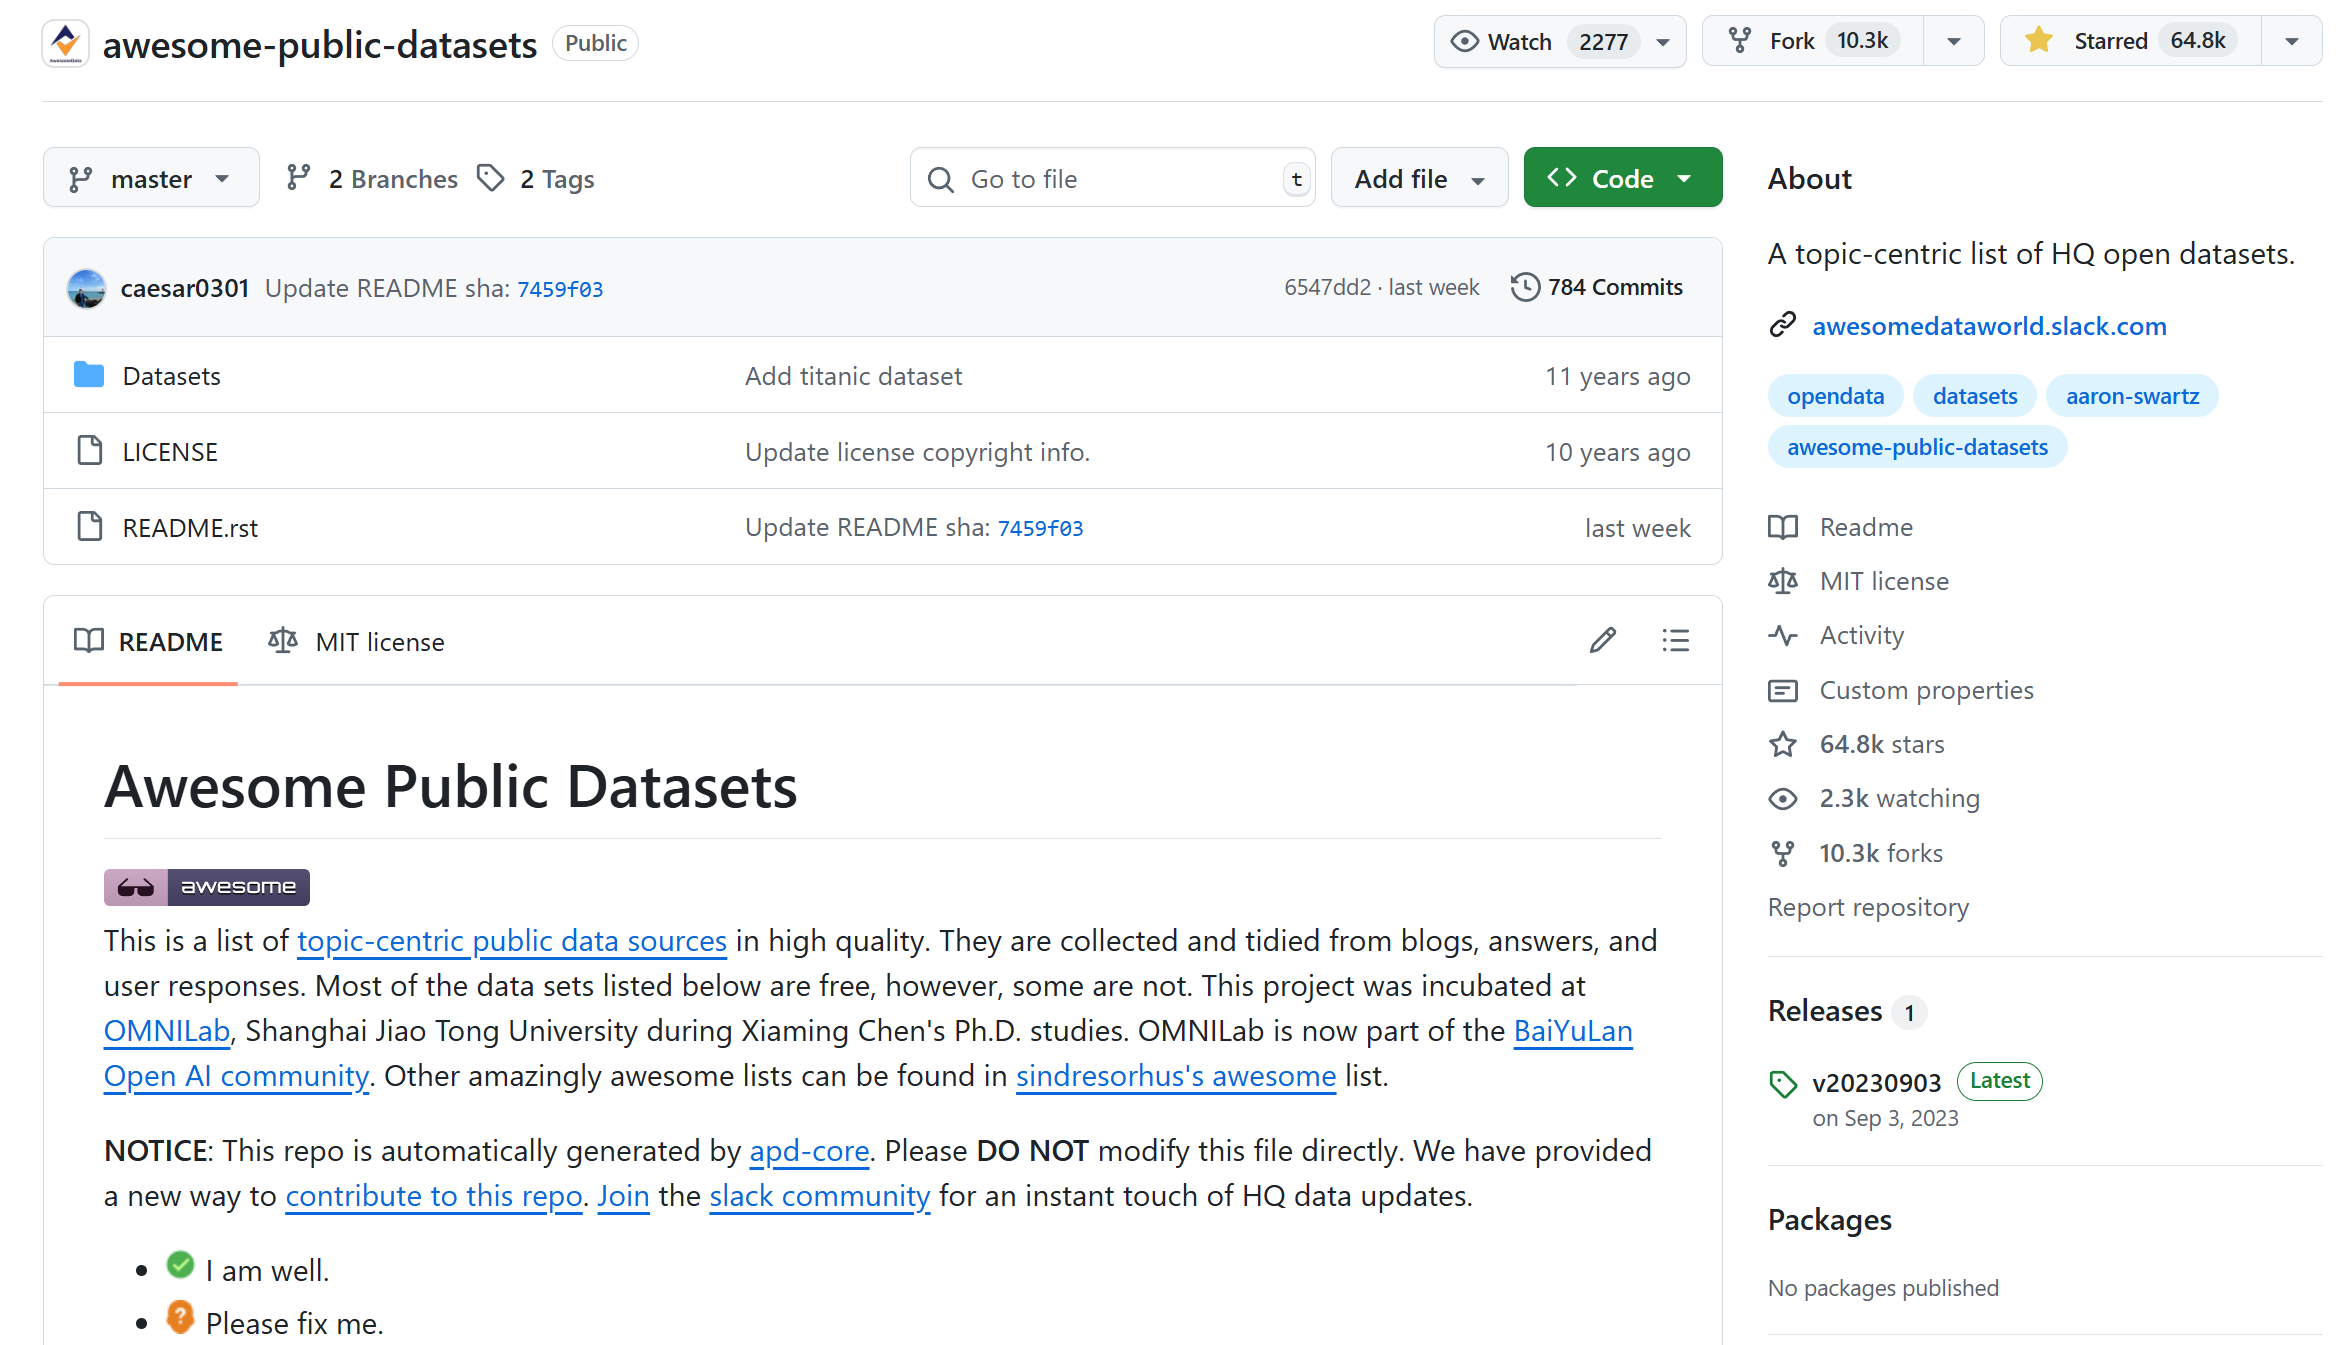Image resolution: width=2346 pixels, height=1345 pixels.
Task: Open 'topic-centric public data sources' link
Action: (x=511, y=941)
